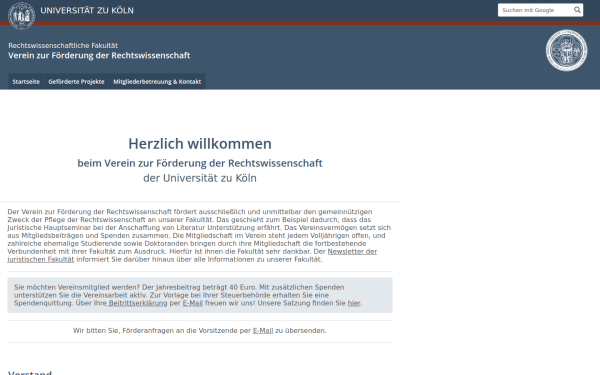Click the 'der Universität zu Köln' subheading
Image resolution: width=600 pixels, height=375 pixels.
tap(200, 178)
